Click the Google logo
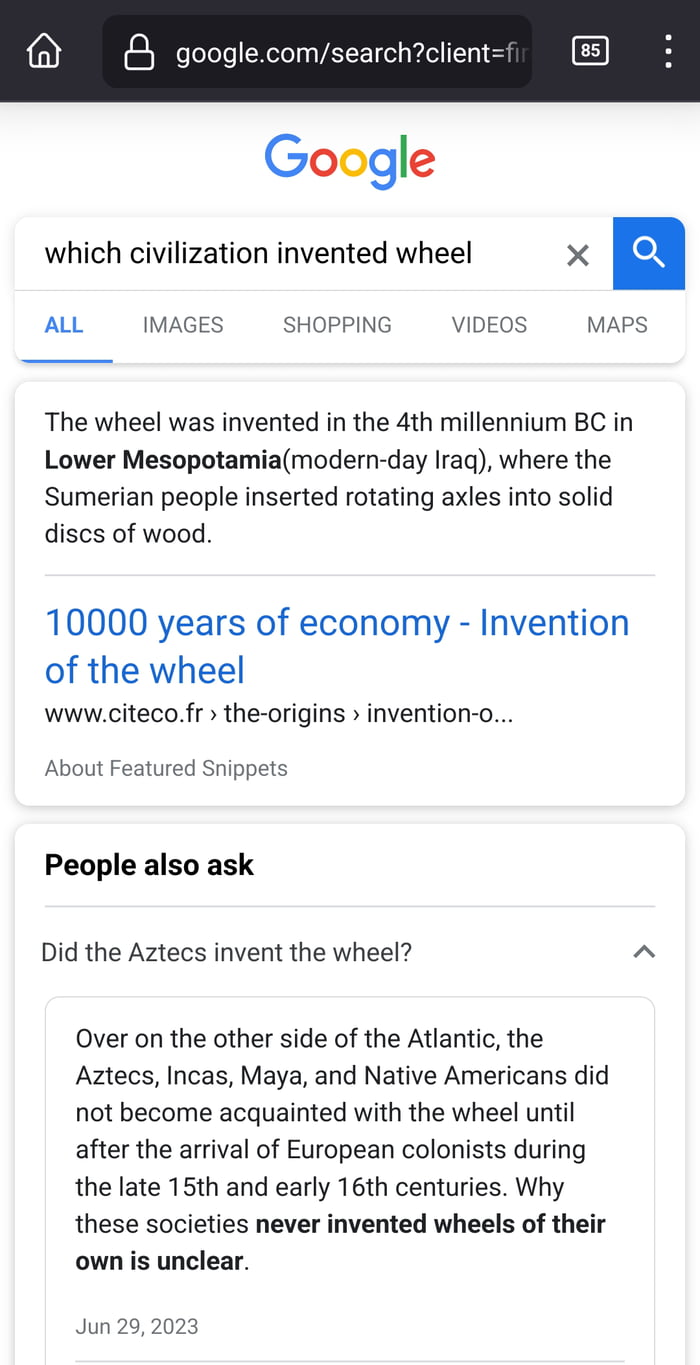 (x=349, y=160)
